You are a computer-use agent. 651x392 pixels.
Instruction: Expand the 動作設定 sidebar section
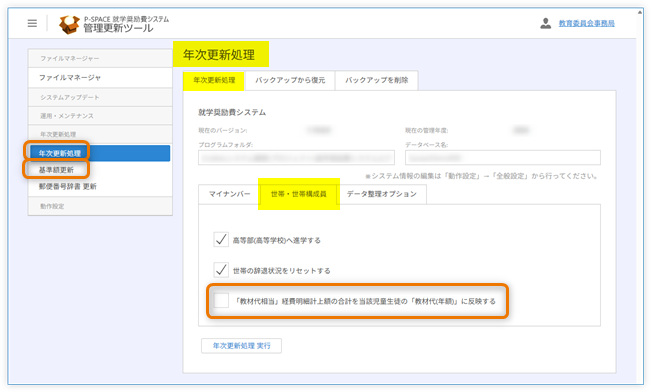pyautogui.click(x=100, y=206)
